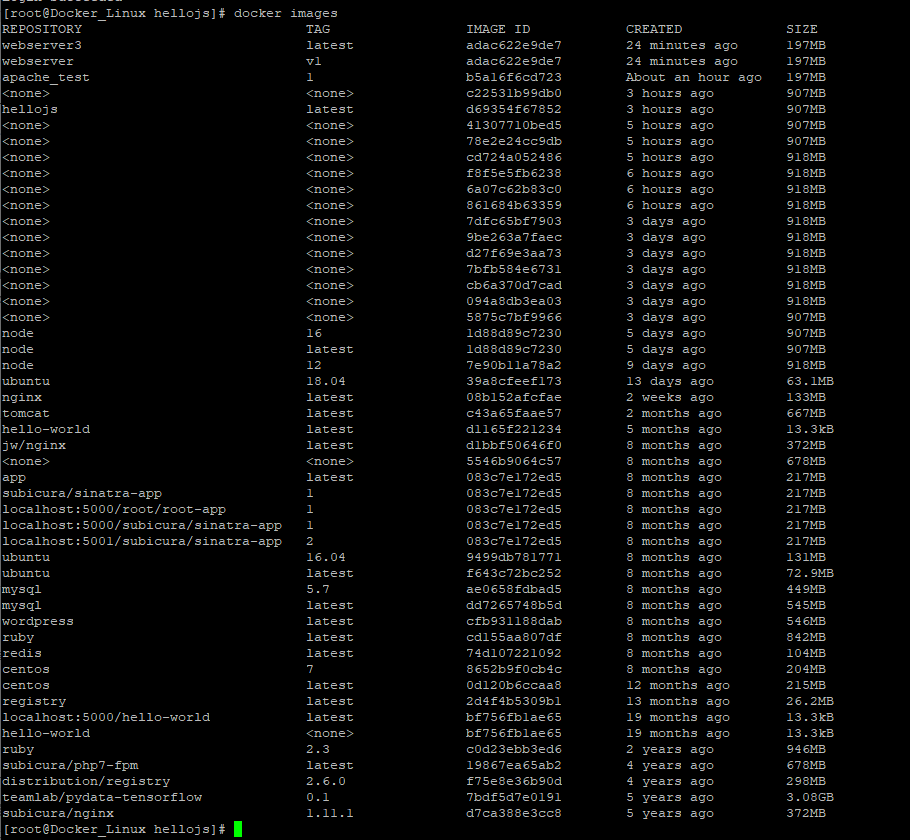Screen dimensions: 910x840
Task: Click image ID c22531b99db0
Action: point(514,93)
